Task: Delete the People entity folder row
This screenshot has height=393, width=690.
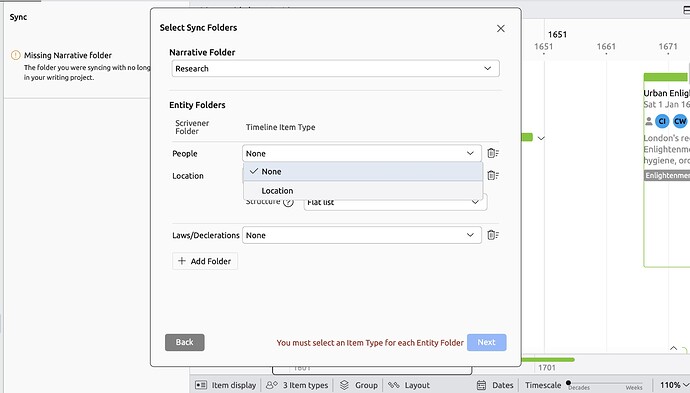Action: click(493, 153)
